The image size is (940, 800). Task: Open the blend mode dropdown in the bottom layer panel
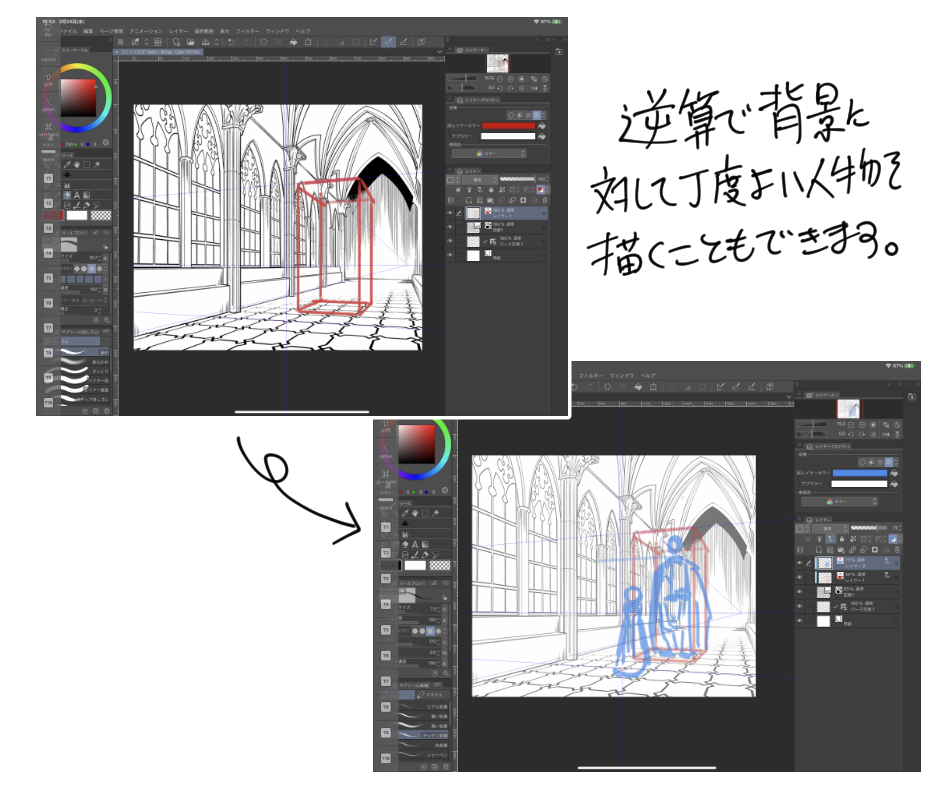click(x=828, y=528)
